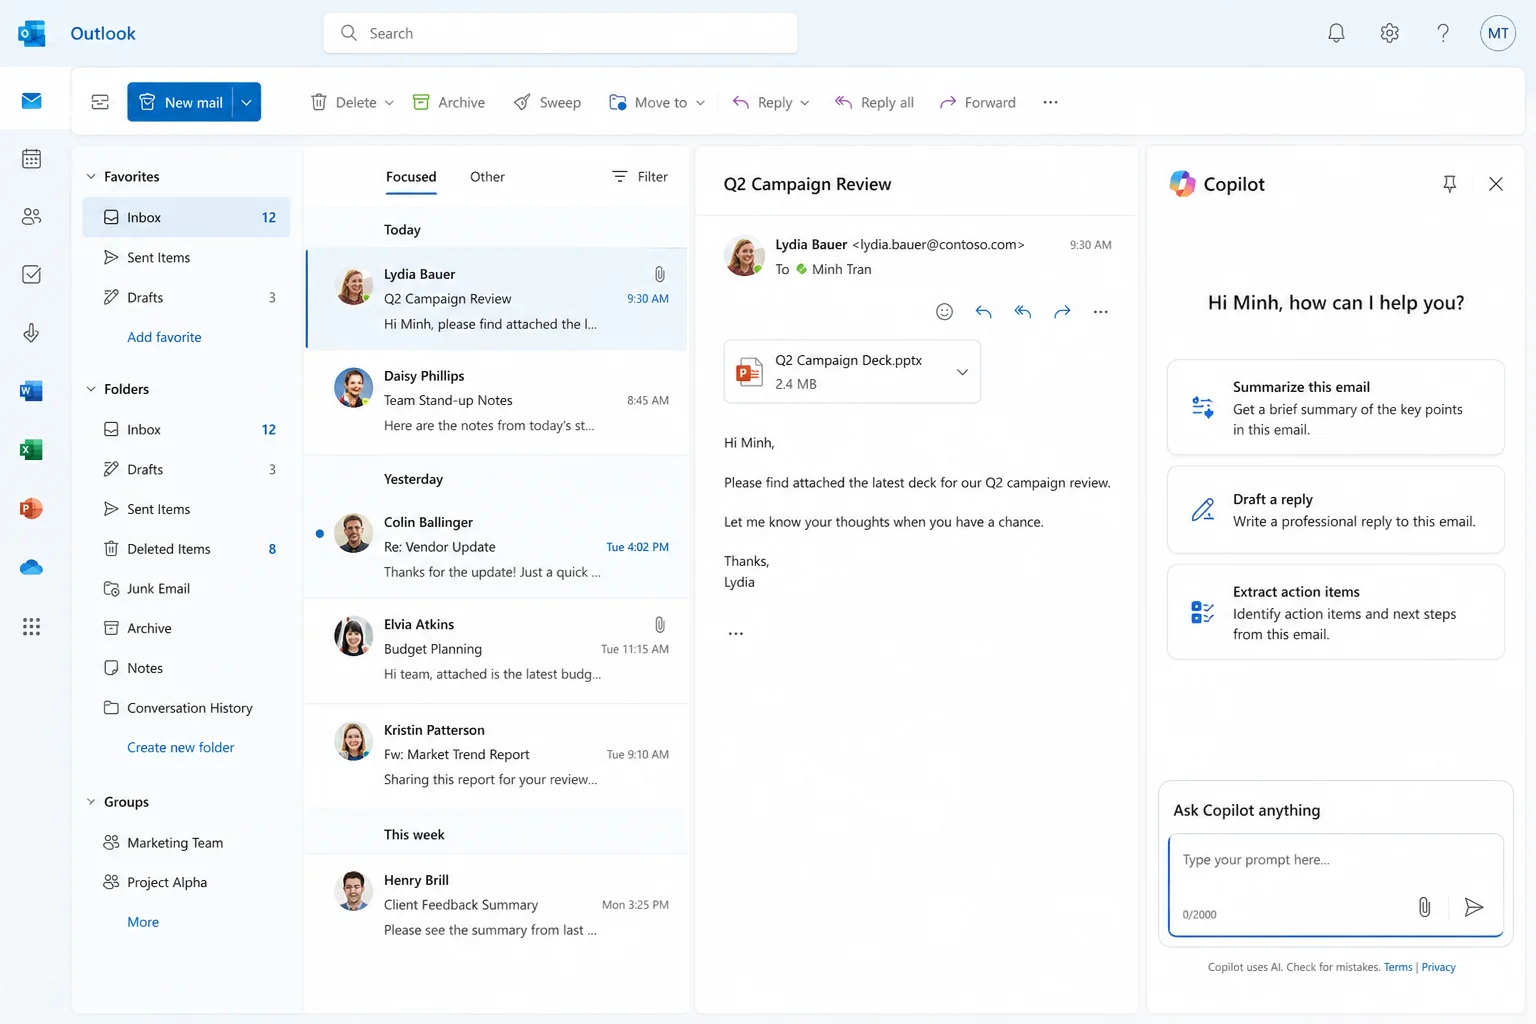1536x1024 pixels.
Task: Open the Filter menu
Action: click(x=640, y=177)
